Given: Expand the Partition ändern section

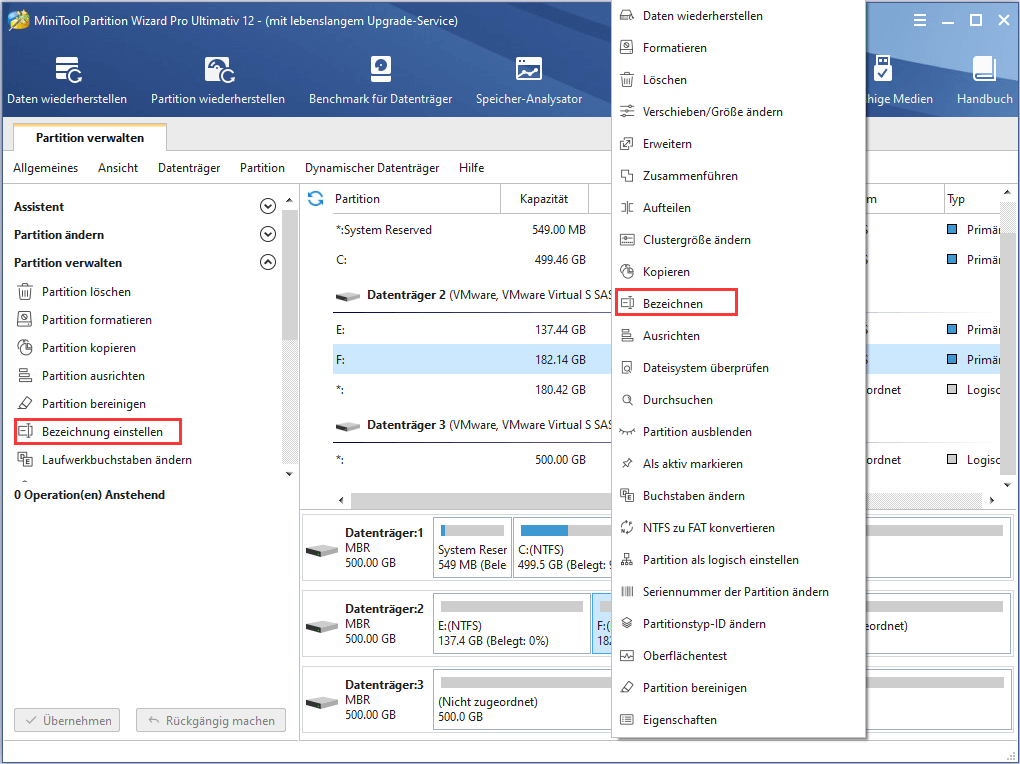Looking at the screenshot, I should (x=267, y=234).
